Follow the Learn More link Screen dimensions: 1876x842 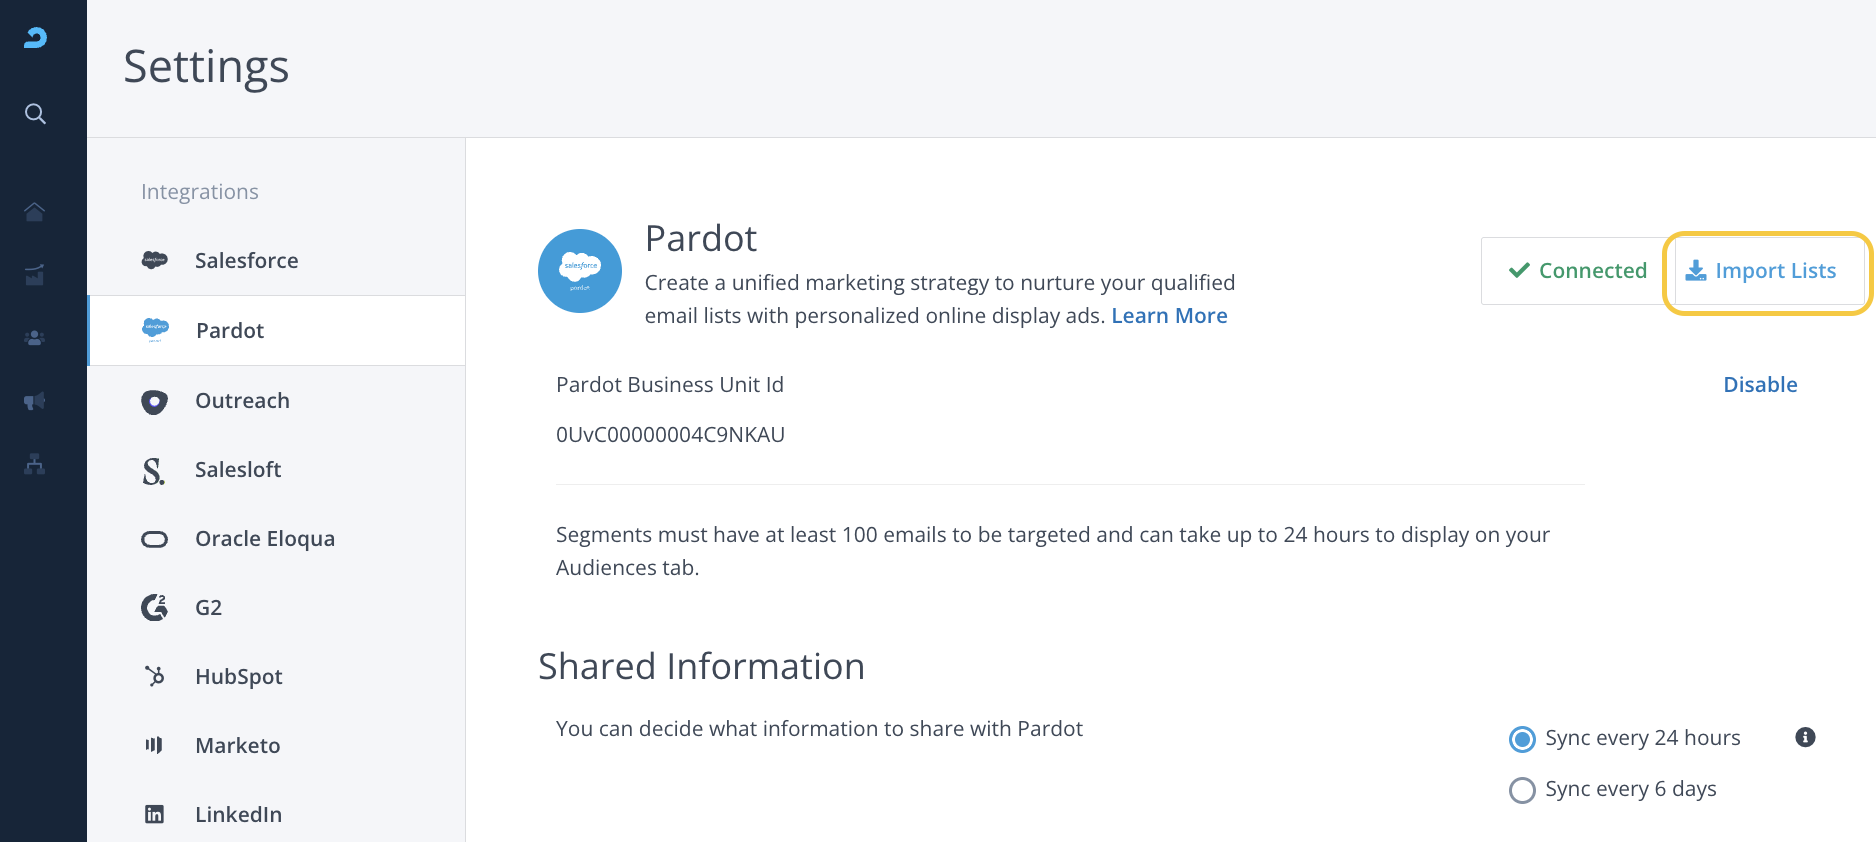click(1169, 316)
